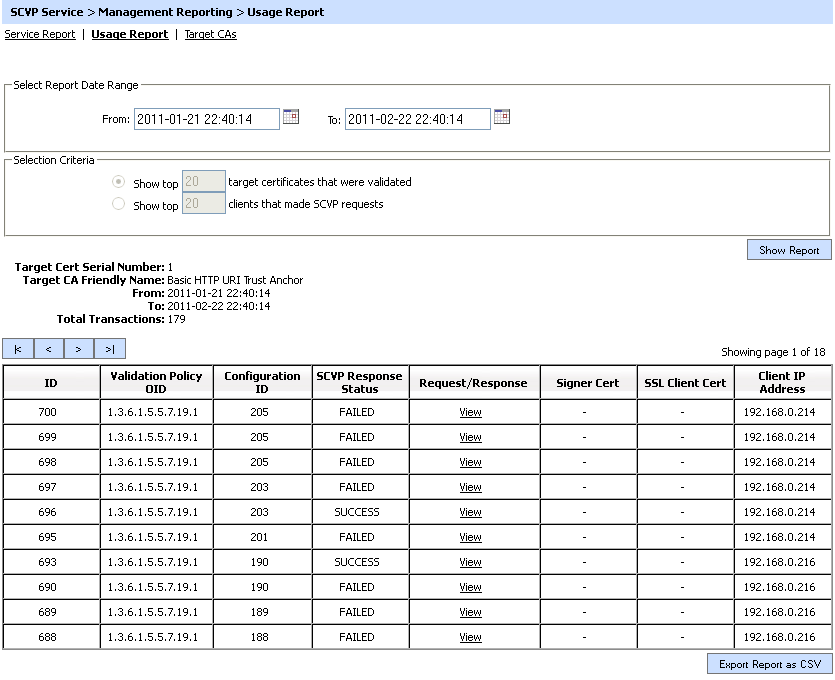Image resolution: width=835 pixels, height=680 pixels.
Task: Go to the first page of results
Action: (x=18, y=349)
